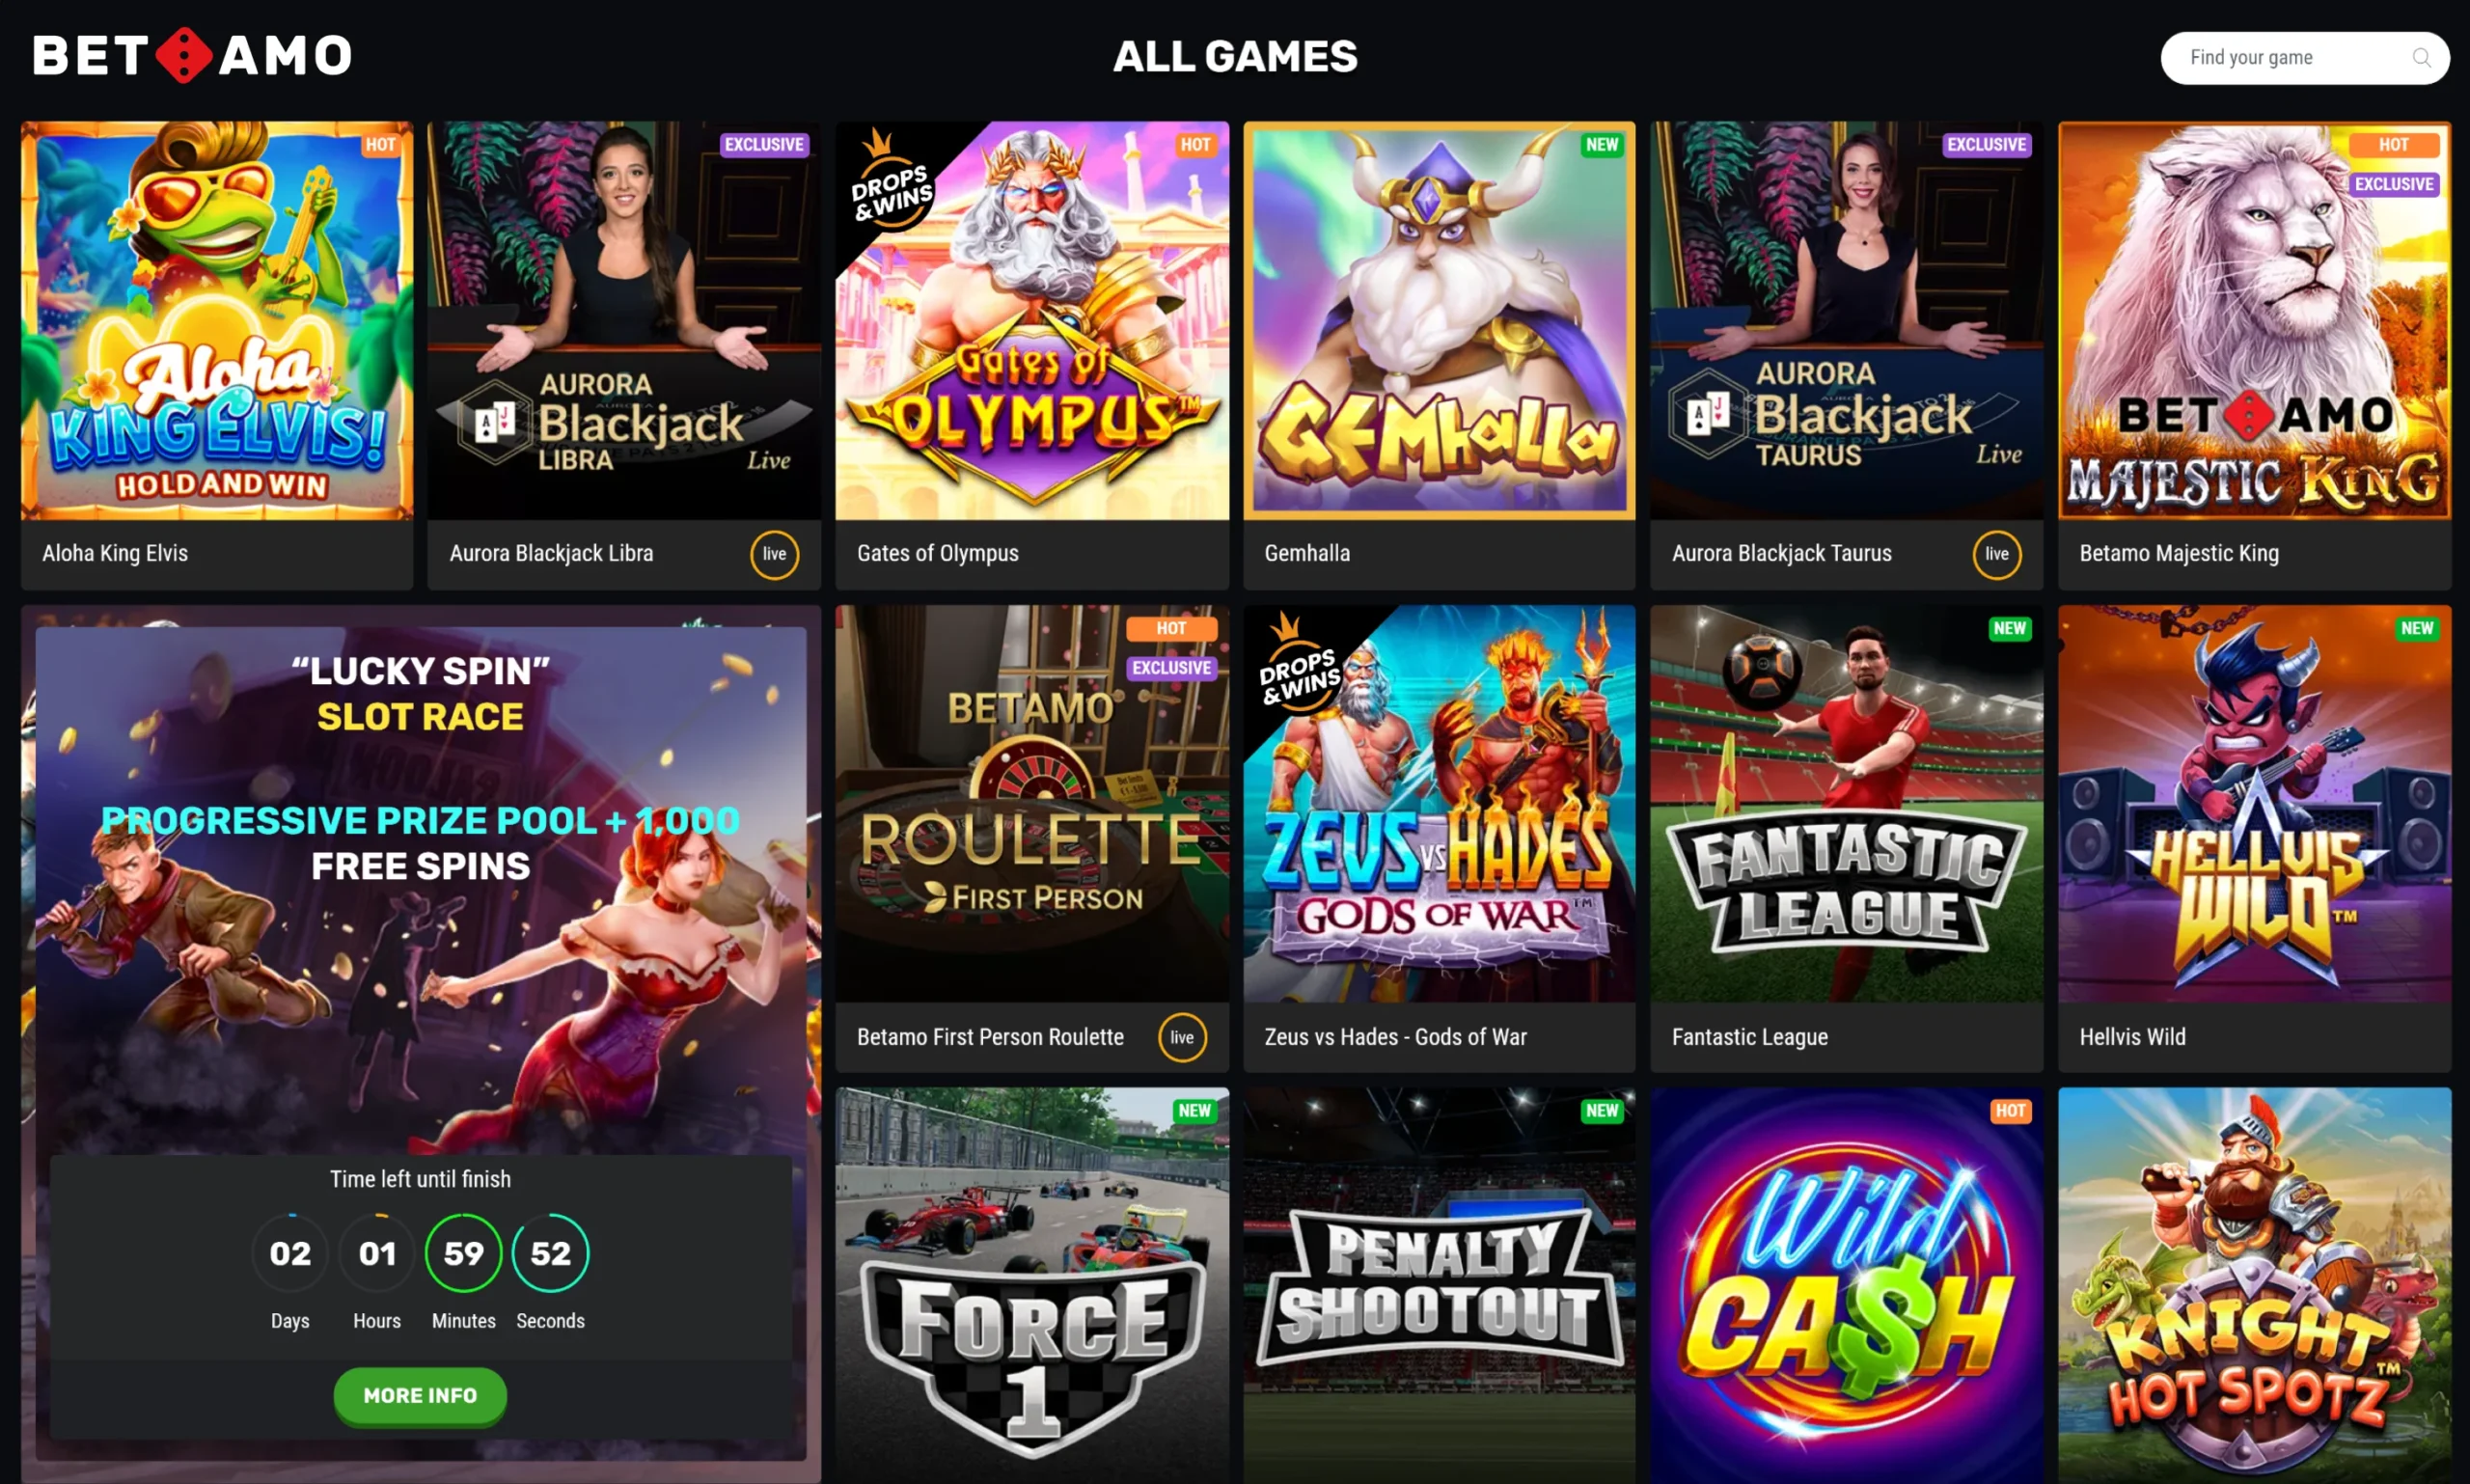Open the Penalty Shootout game thumbnail

pos(1439,1285)
